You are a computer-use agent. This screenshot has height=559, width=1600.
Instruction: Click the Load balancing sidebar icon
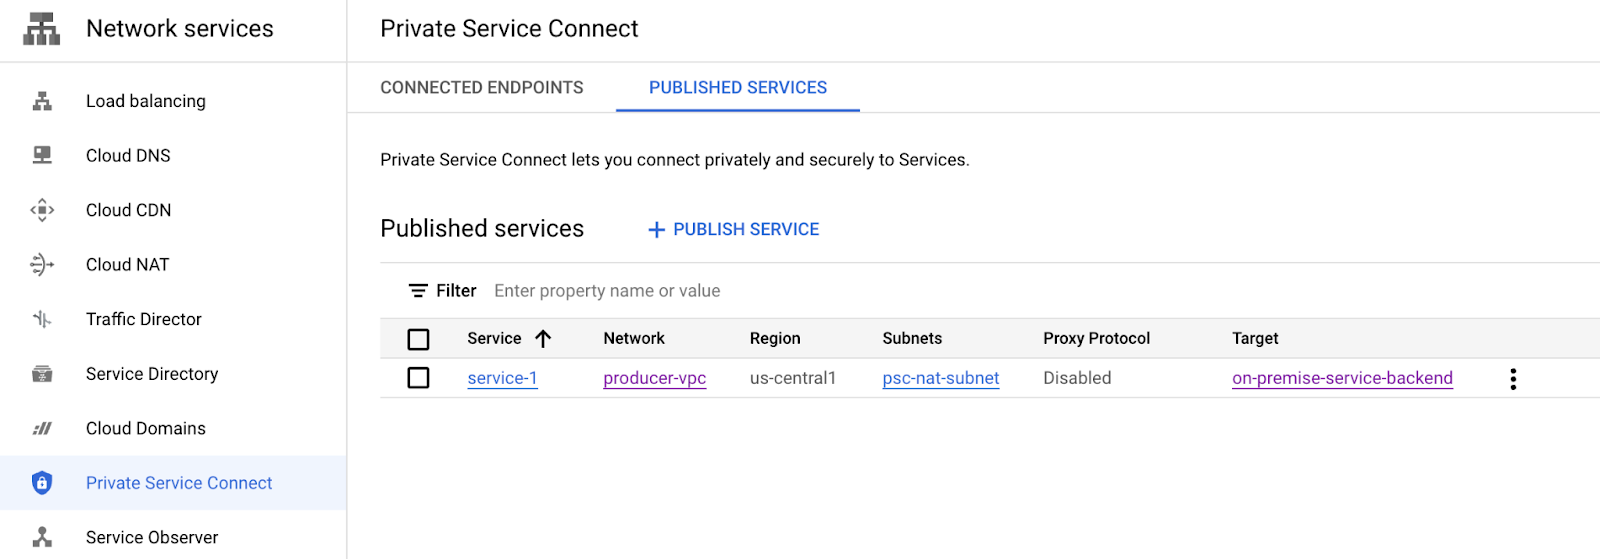click(42, 101)
